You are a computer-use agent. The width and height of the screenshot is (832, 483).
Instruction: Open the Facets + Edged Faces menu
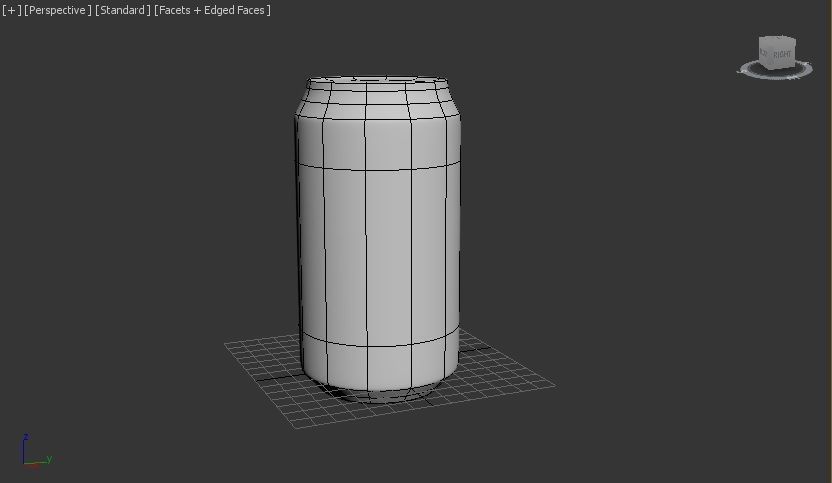(212, 10)
